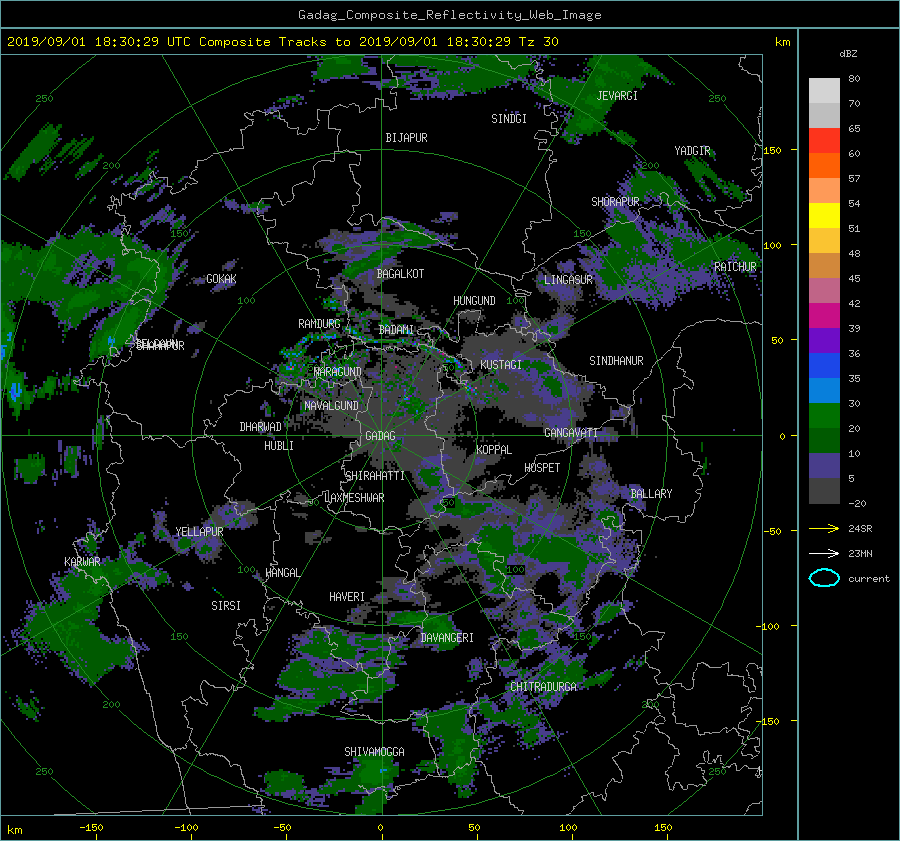Pick the magenta 39-42 dBZ legend swatch
The height and width of the screenshot is (841, 900).
(824, 316)
